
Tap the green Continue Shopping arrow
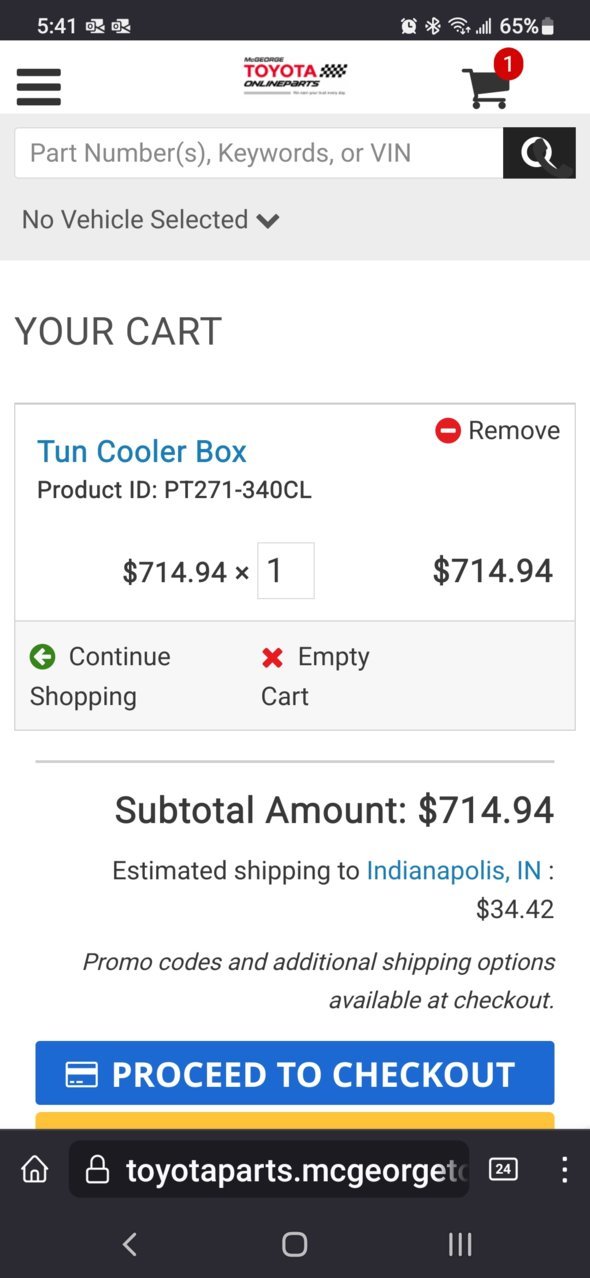click(42, 657)
